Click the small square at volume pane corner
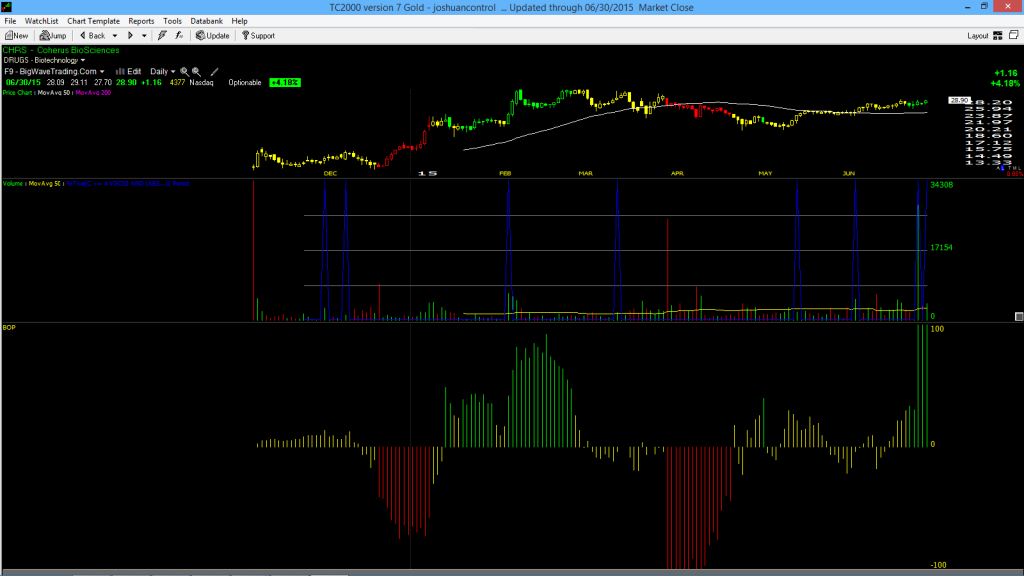 pos(1019,317)
